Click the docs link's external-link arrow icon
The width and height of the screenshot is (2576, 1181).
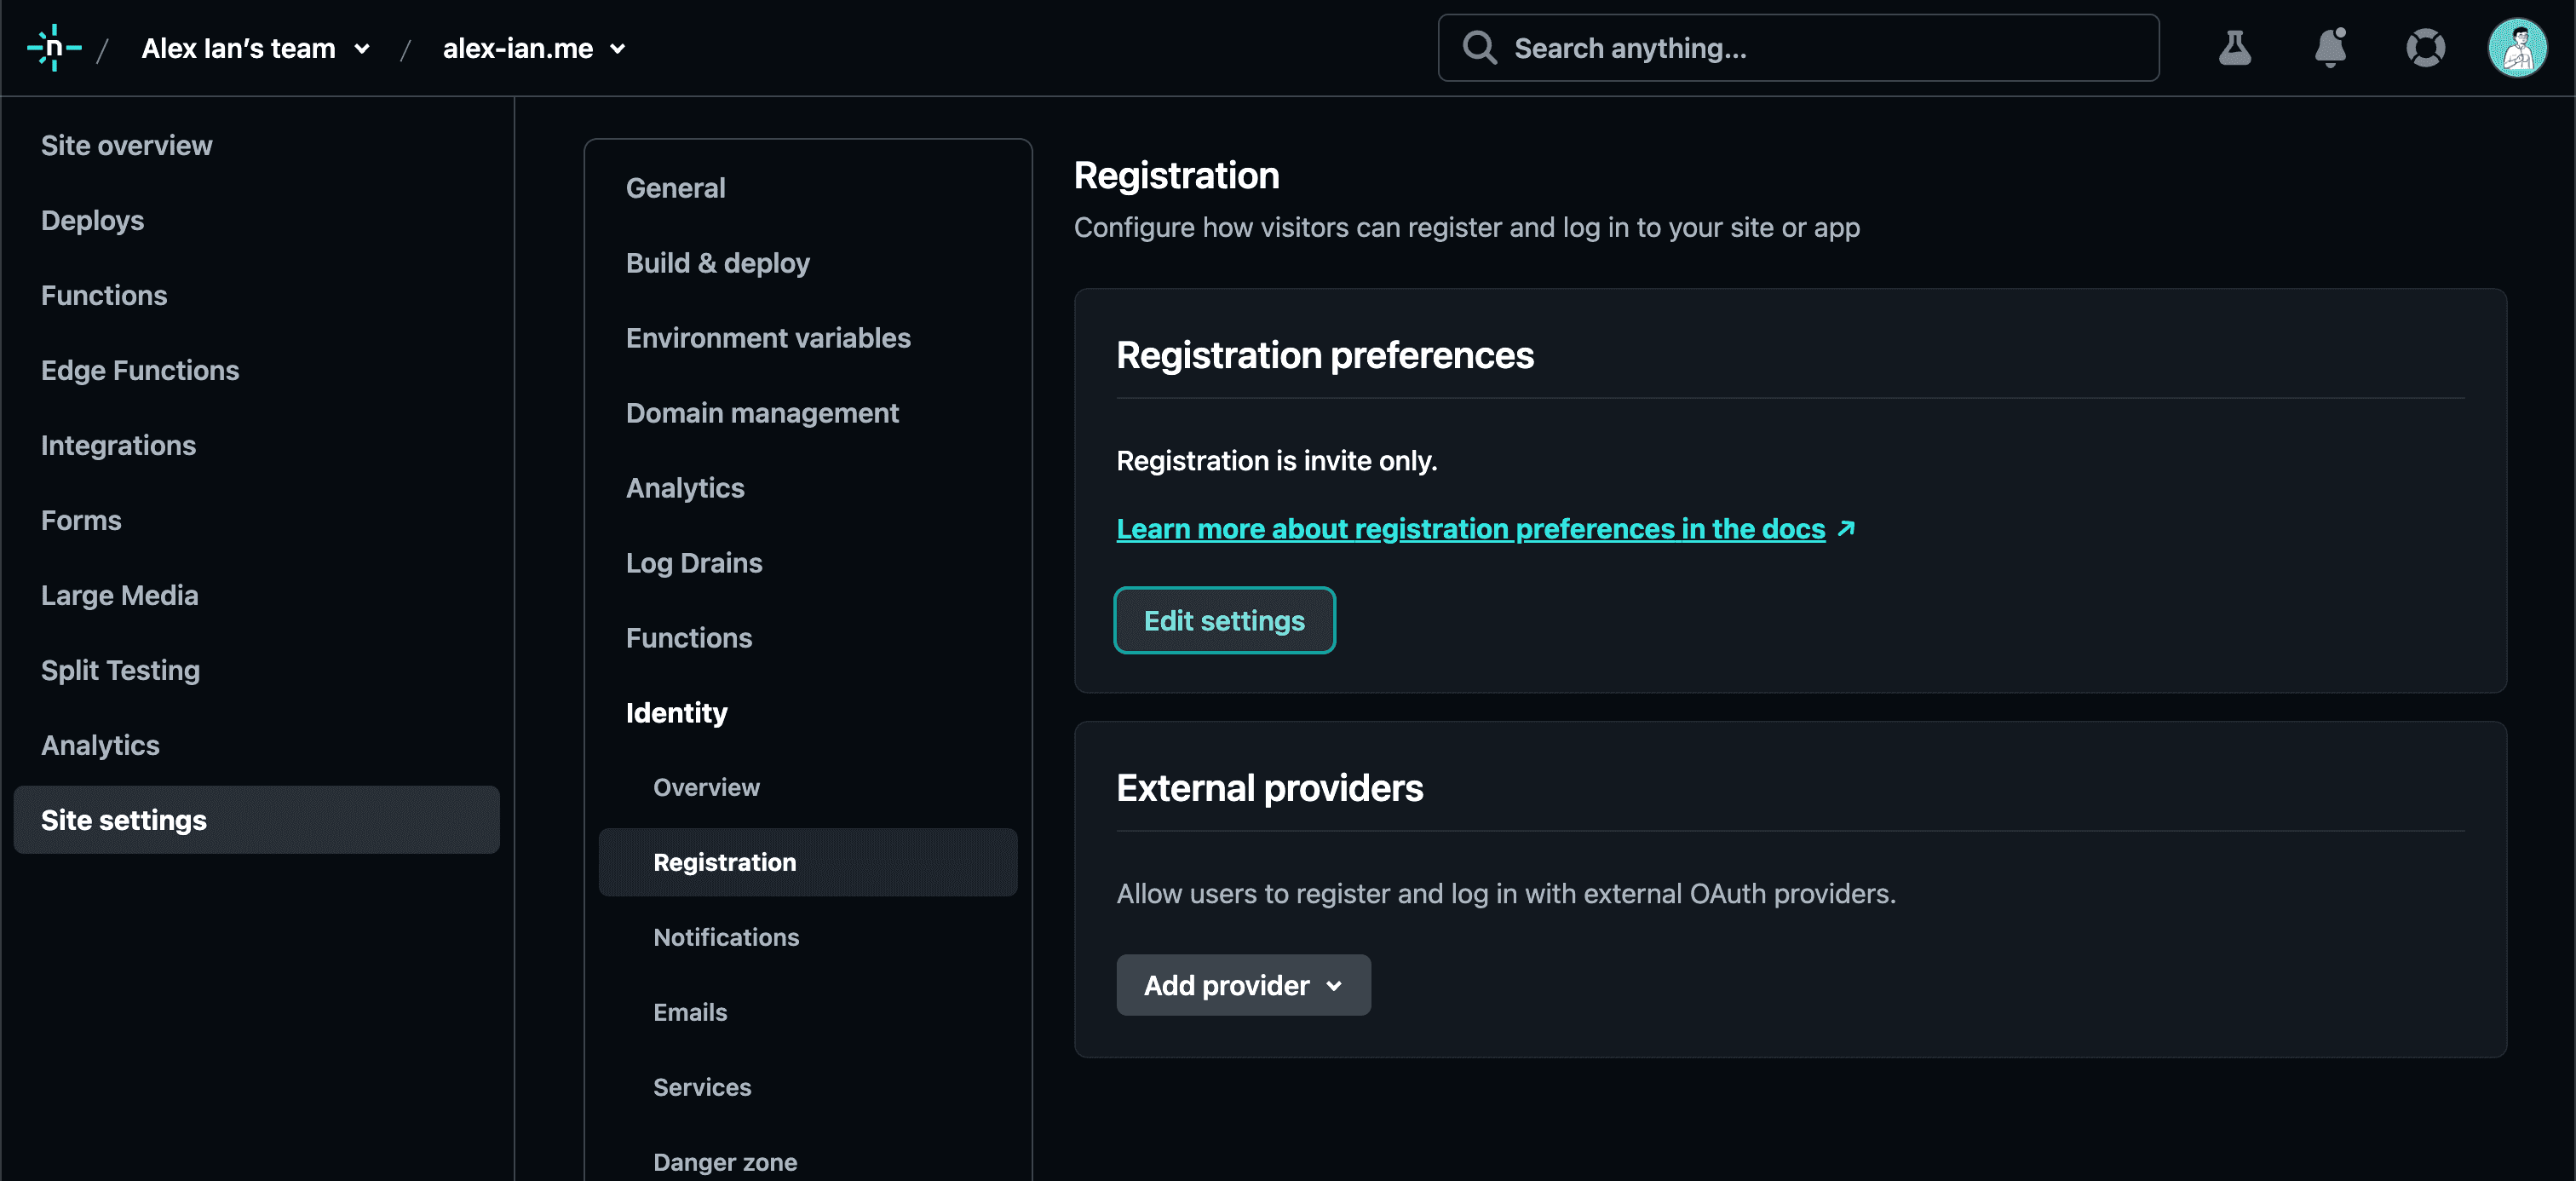click(1846, 529)
